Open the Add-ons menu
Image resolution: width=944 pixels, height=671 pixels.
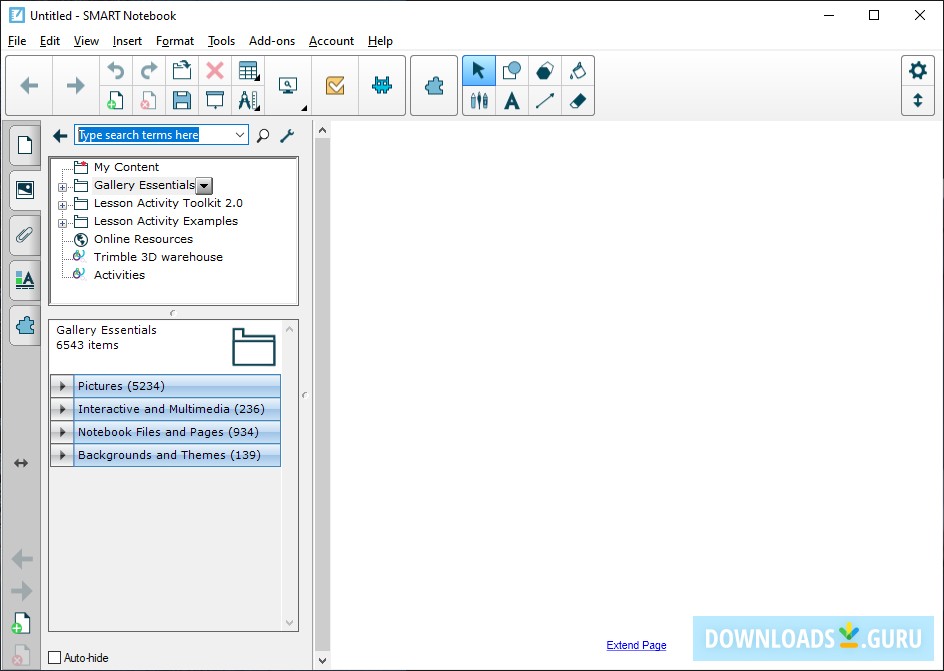coord(272,41)
